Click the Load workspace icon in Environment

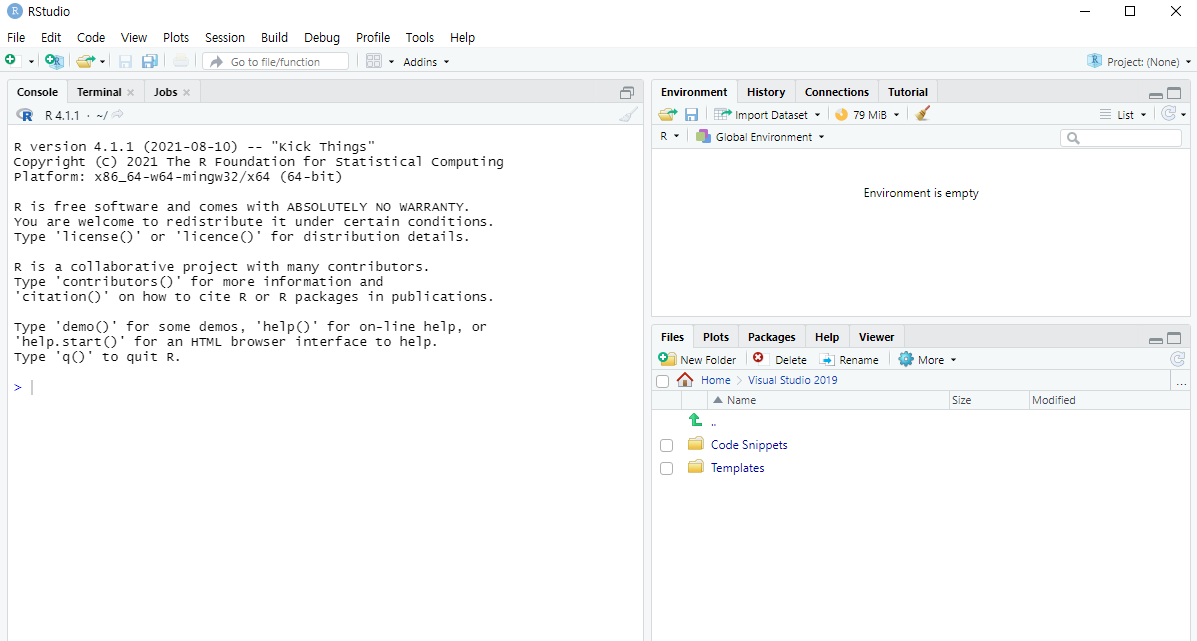[x=668, y=114]
